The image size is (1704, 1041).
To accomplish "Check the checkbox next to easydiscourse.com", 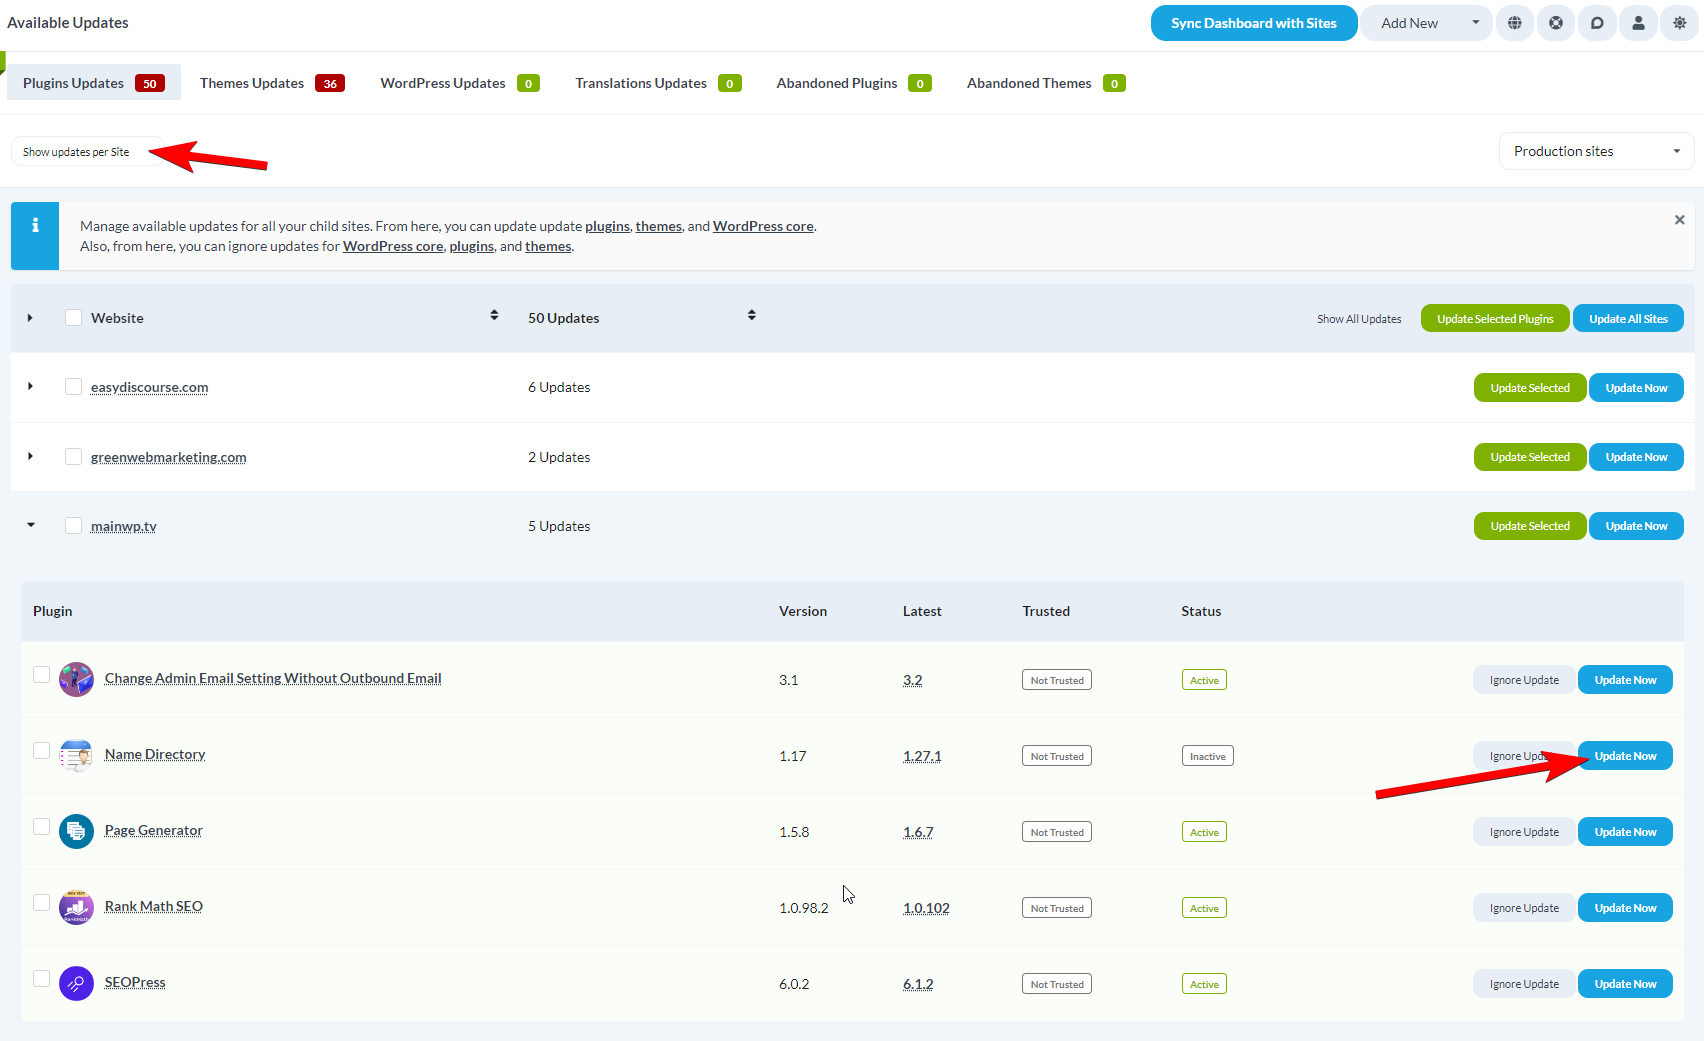I will (x=73, y=385).
